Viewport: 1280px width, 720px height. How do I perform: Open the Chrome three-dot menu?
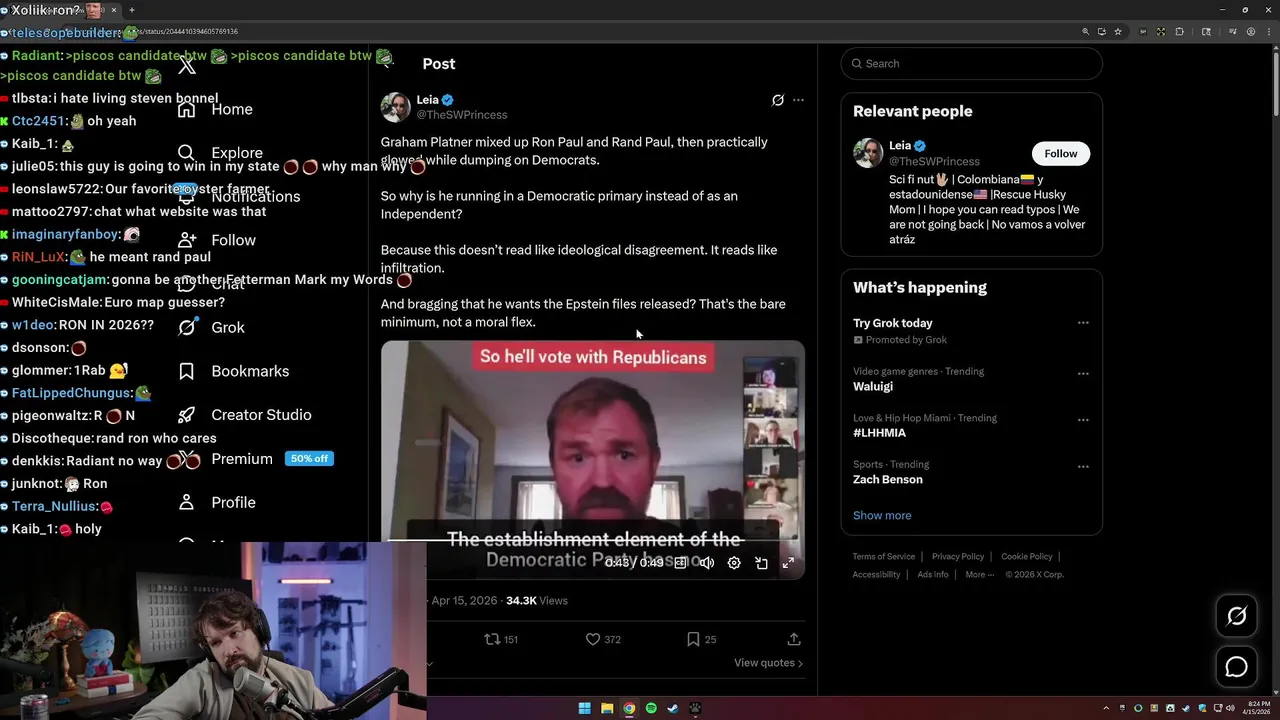point(1268,31)
